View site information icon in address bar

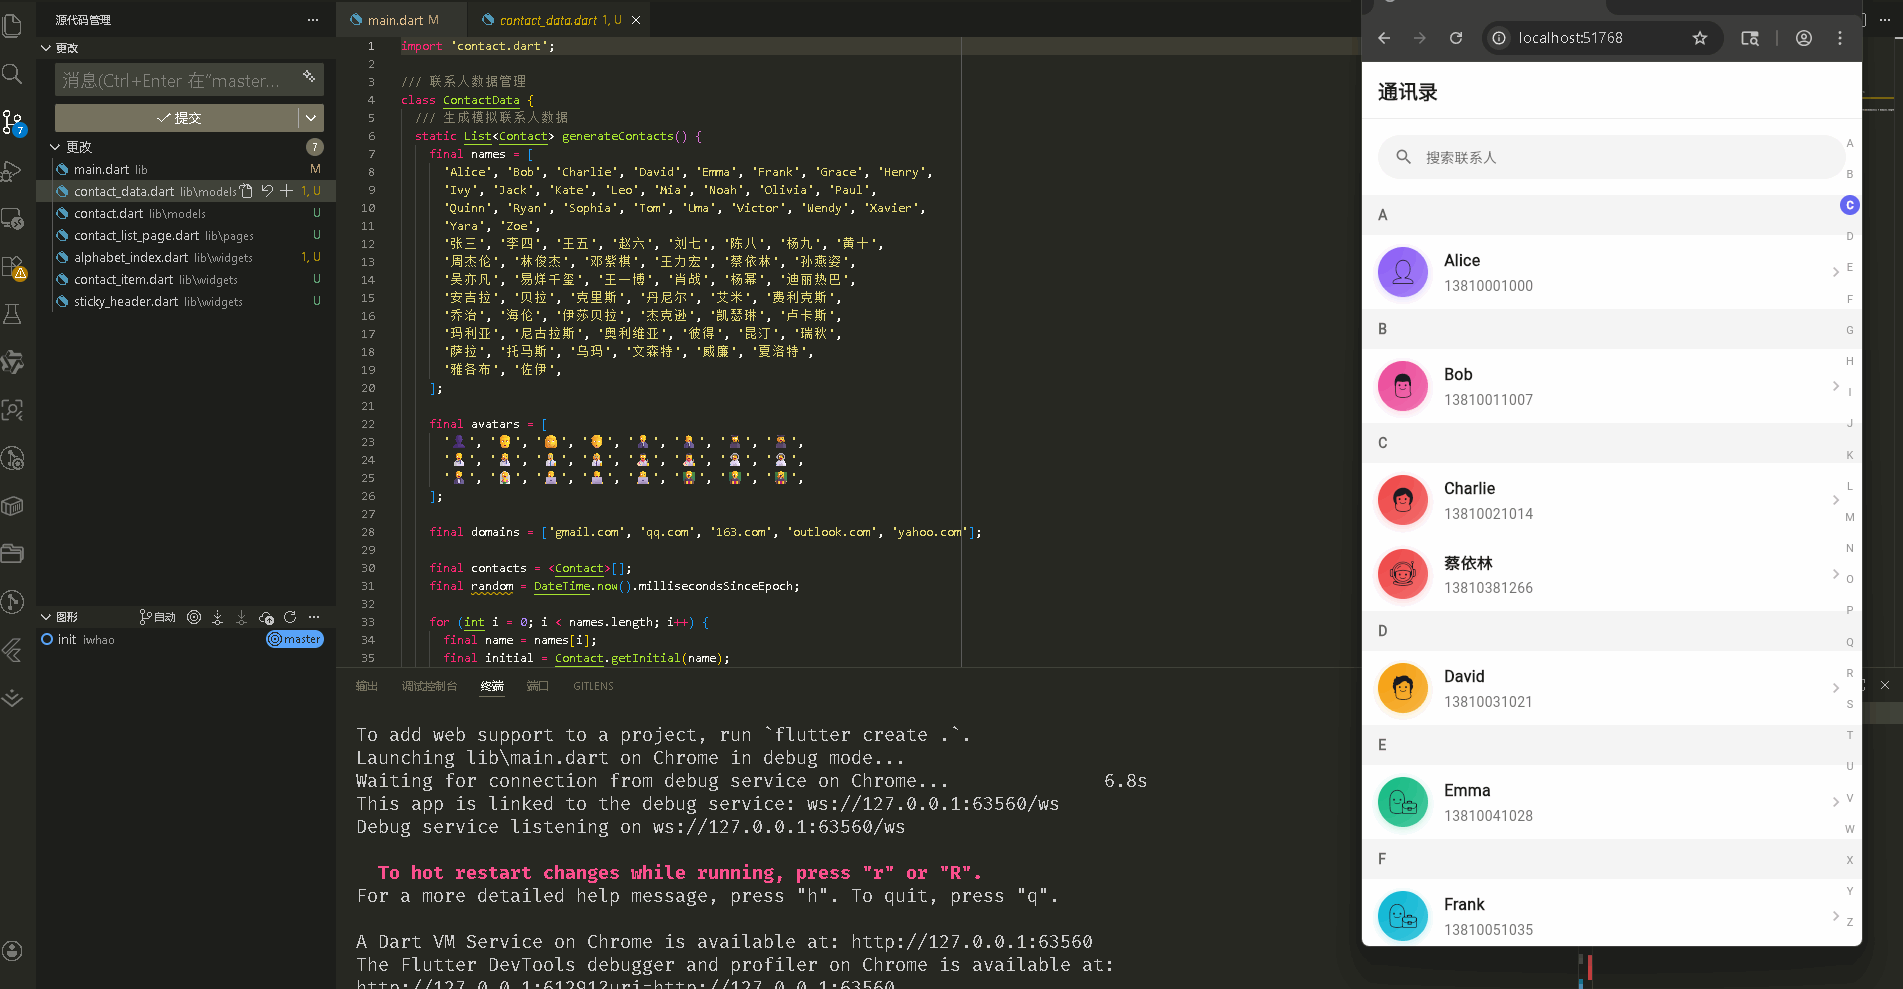click(x=1499, y=38)
